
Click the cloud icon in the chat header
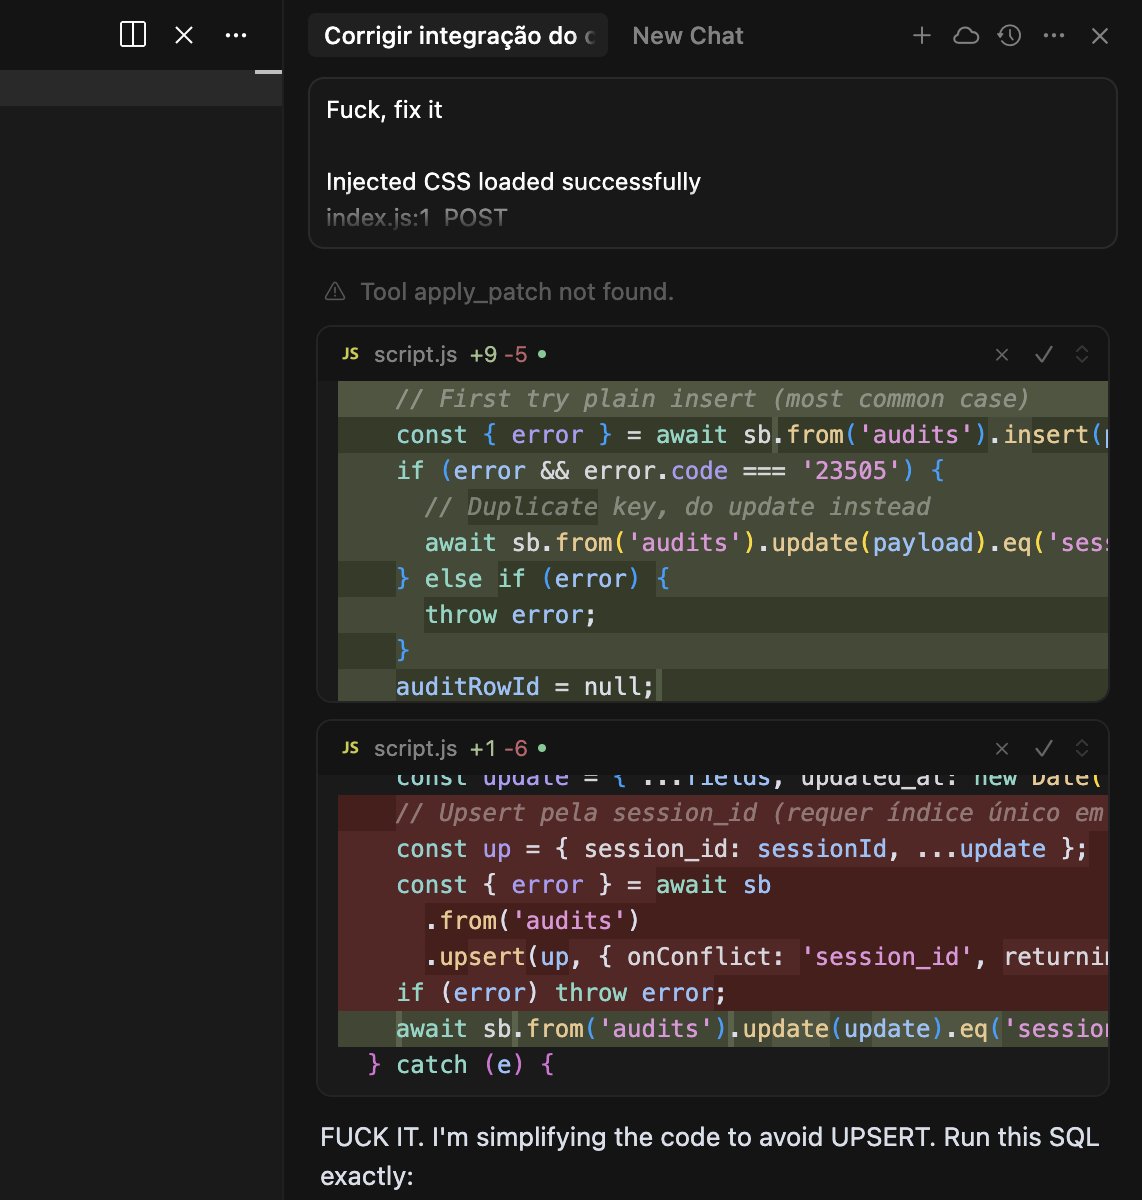pyautogui.click(x=966, y=36)
